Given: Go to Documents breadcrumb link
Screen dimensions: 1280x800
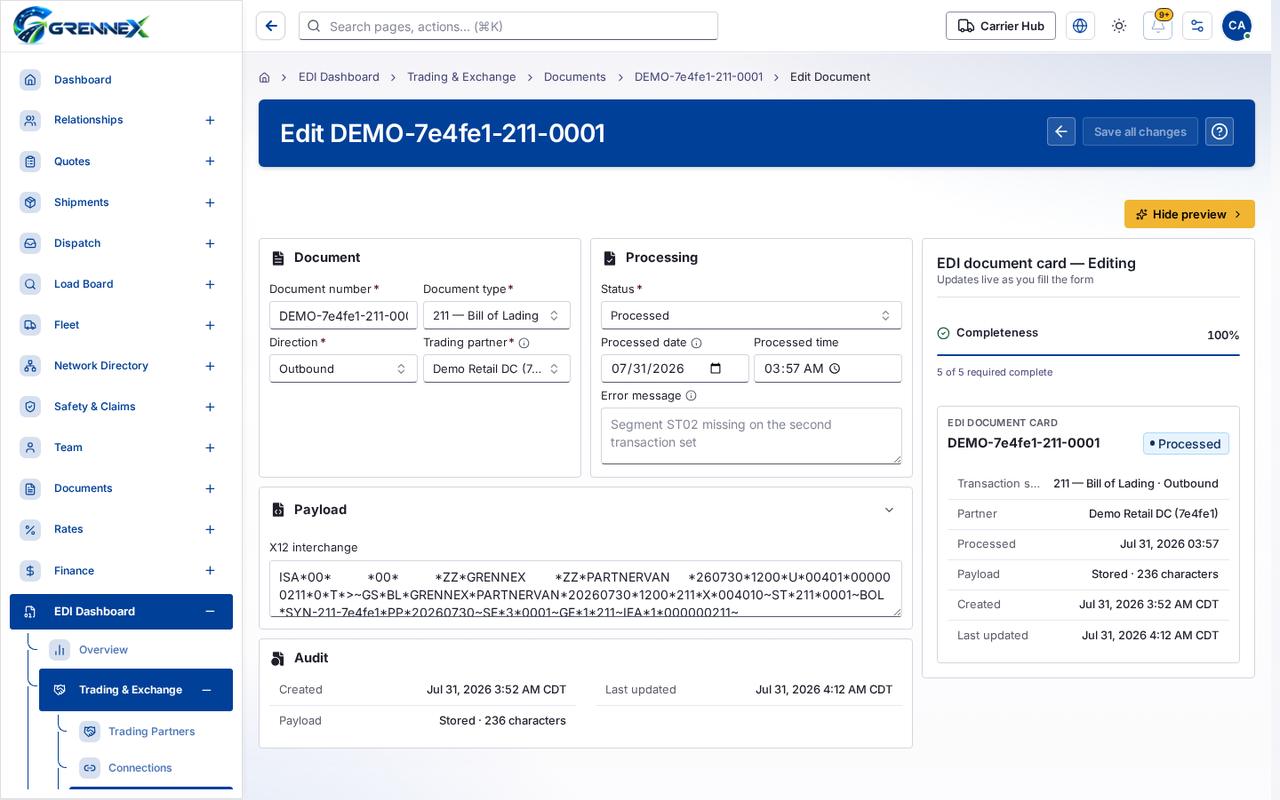Looking at the screenshot, I should [575, 77].
